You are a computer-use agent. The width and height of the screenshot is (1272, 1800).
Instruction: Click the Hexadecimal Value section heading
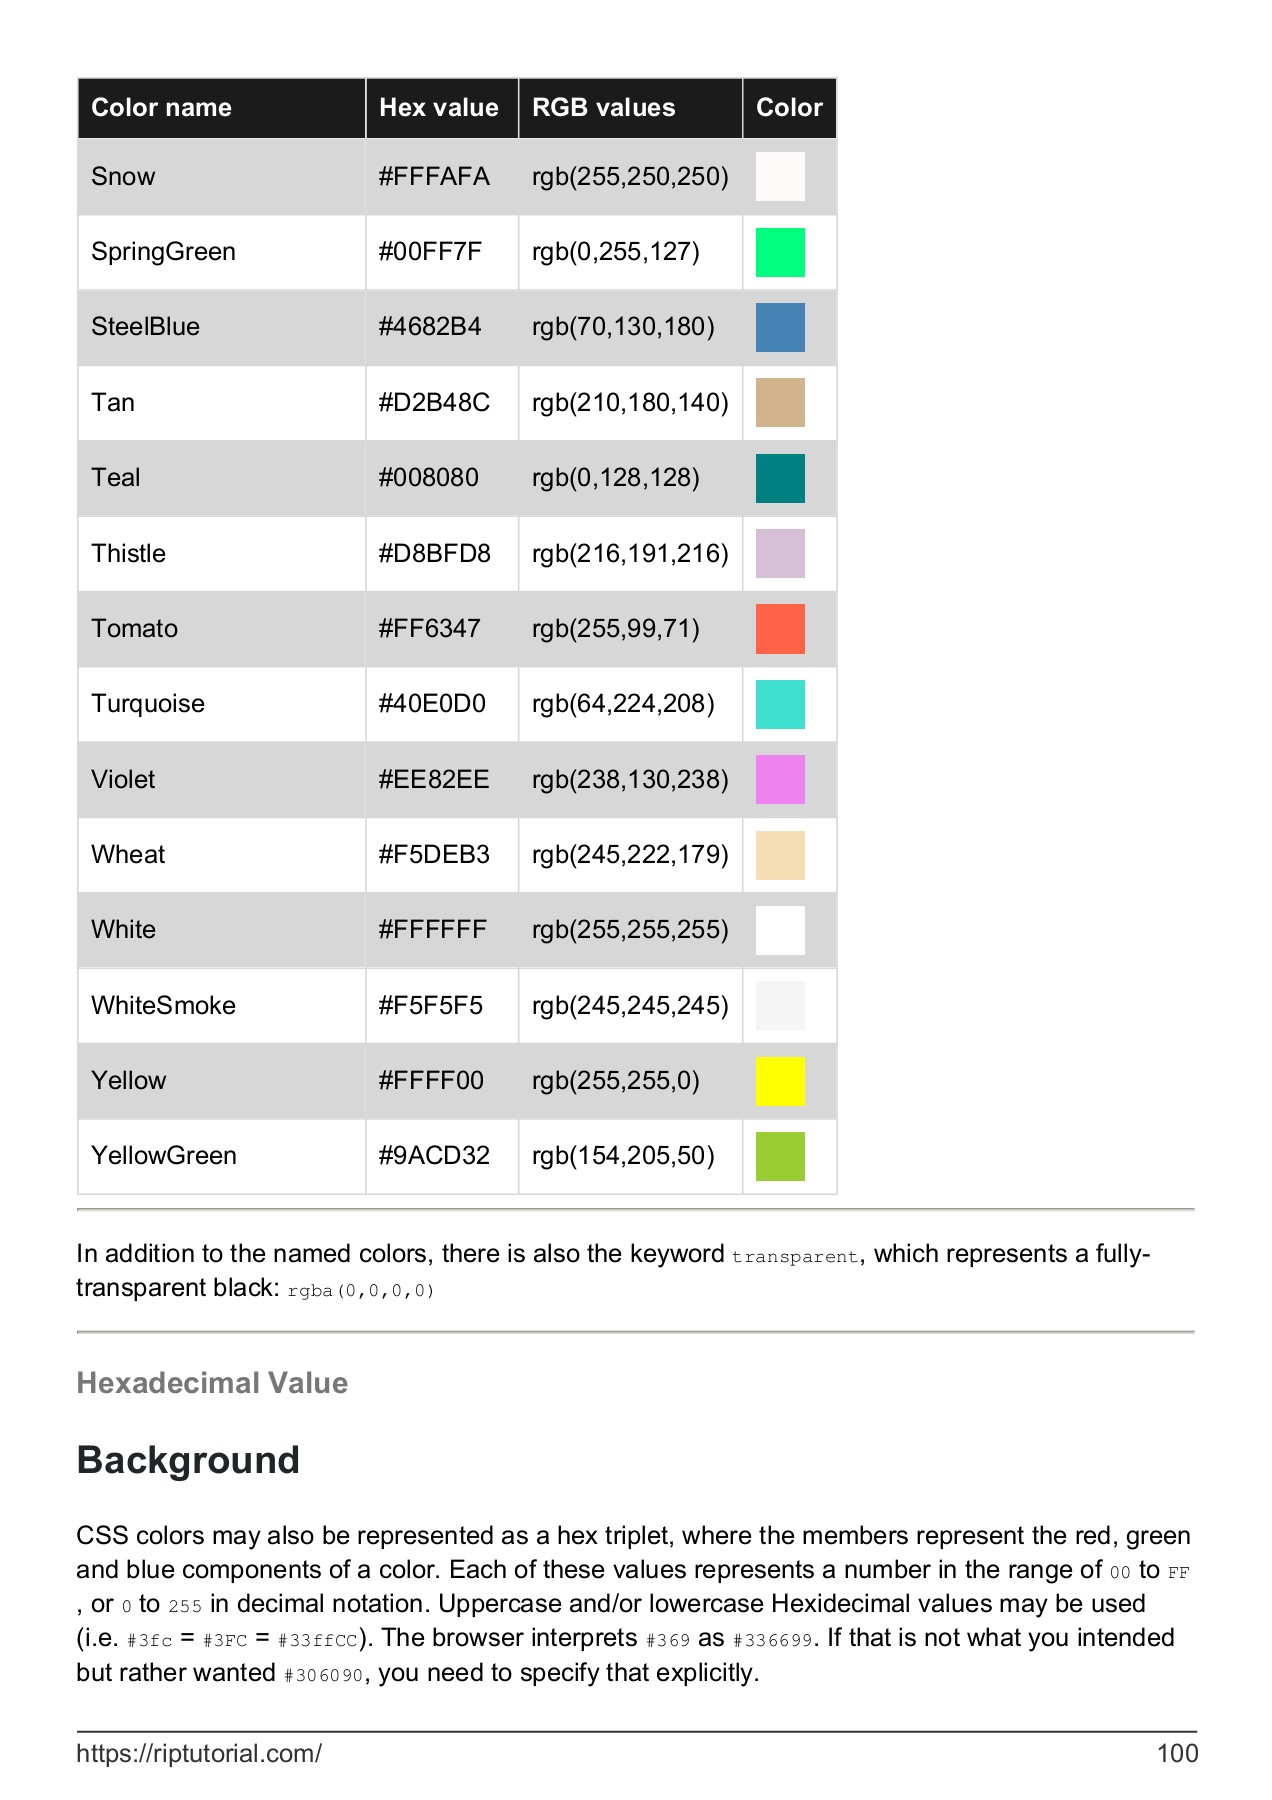coord(212,1383)
